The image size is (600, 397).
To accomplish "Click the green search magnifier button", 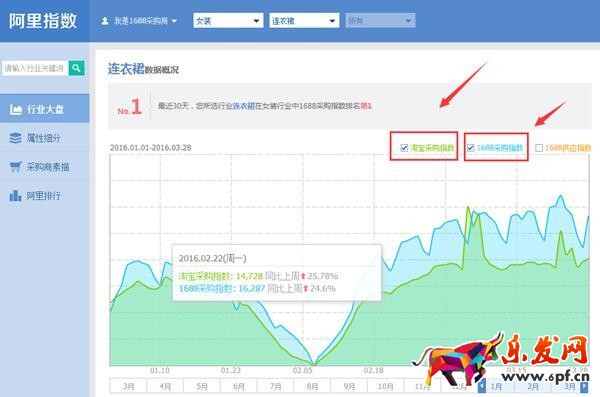I will click(77, 68).
